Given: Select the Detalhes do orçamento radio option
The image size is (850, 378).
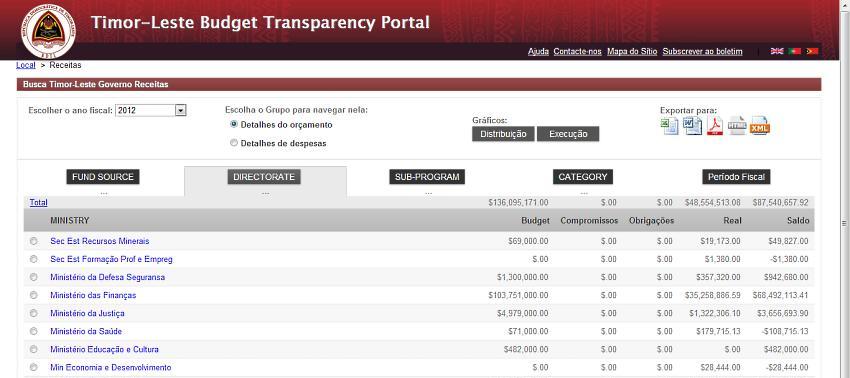Looking at the screenshot, I should (234, 124).
